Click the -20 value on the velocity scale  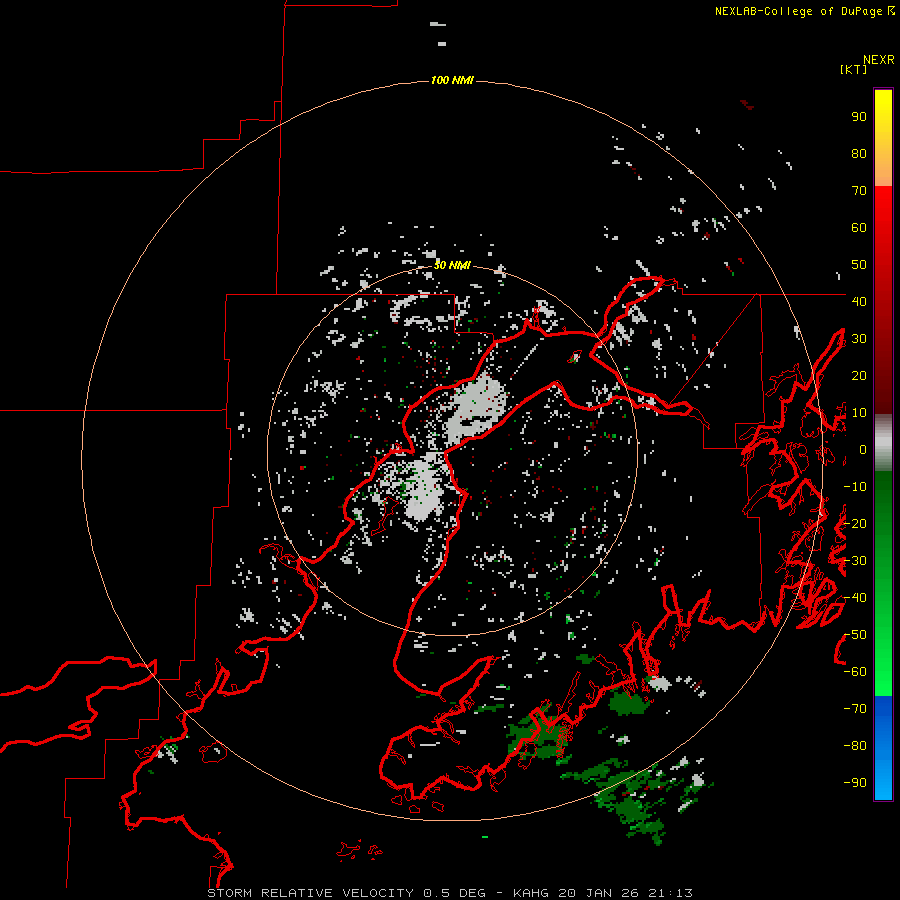click(855, 524)
